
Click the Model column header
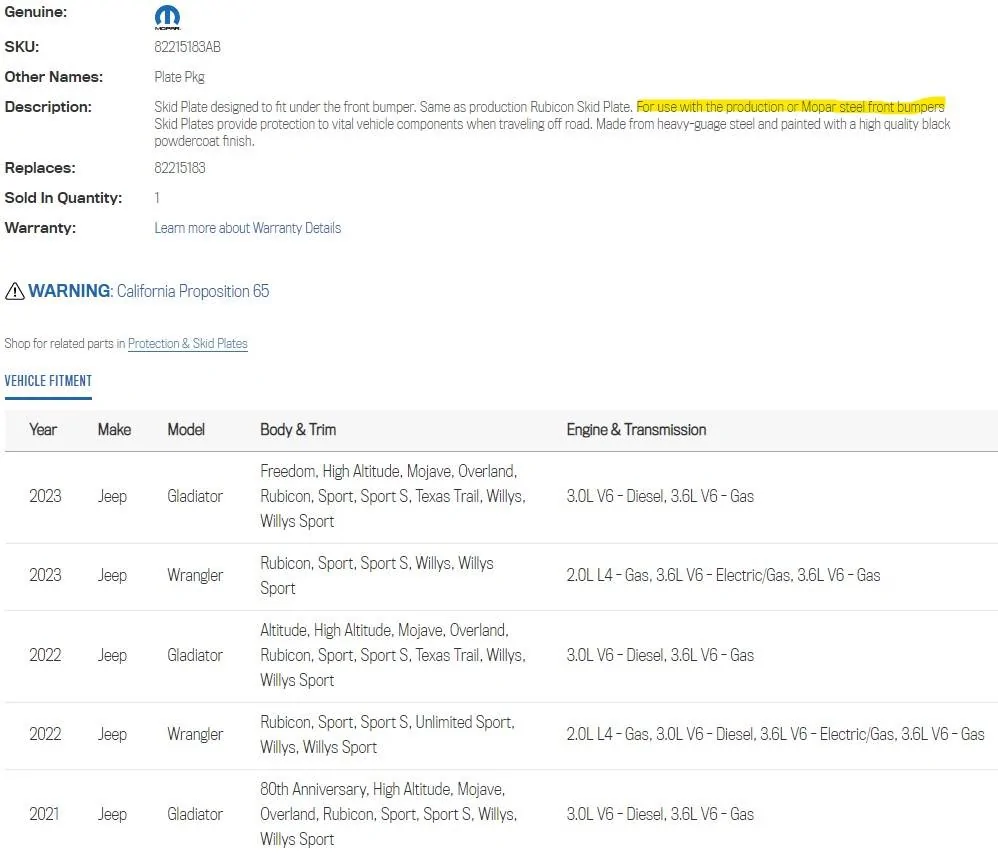point(186,430)
